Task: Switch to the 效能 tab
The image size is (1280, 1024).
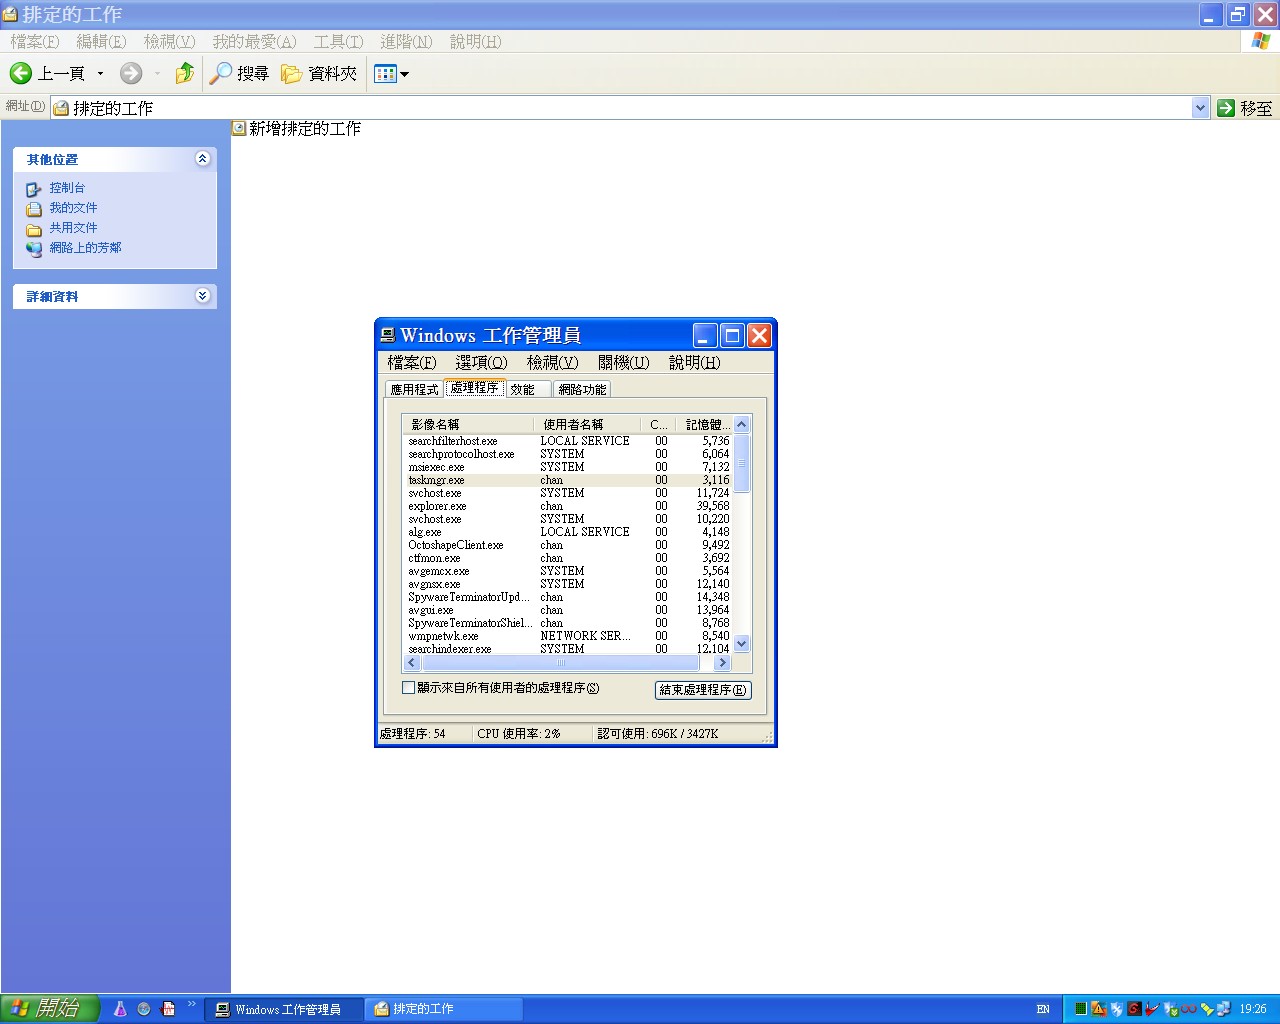Action: coord(523,389)
